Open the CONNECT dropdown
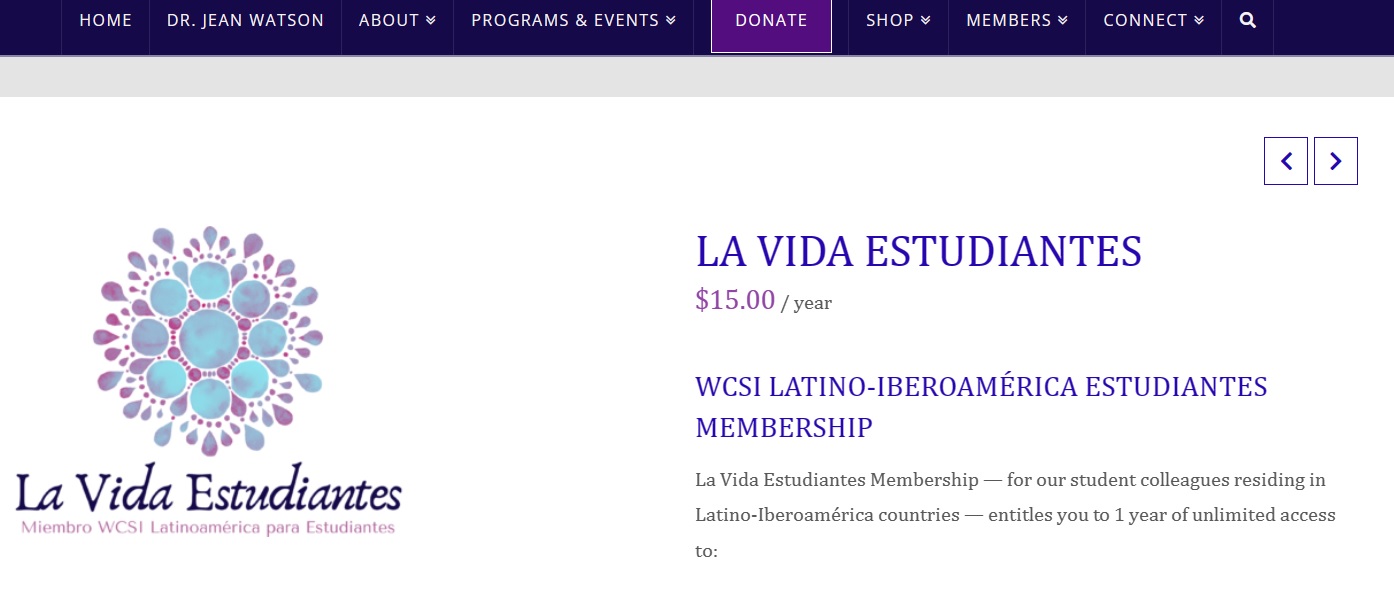The height and width of the screenshot is (594, 1394). pos(1153,20)
